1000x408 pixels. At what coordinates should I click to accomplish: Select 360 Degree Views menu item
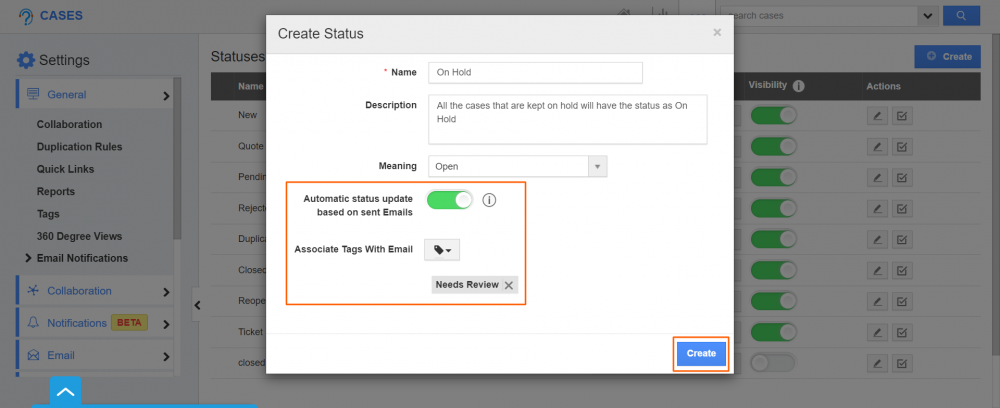tap(79, 236)
